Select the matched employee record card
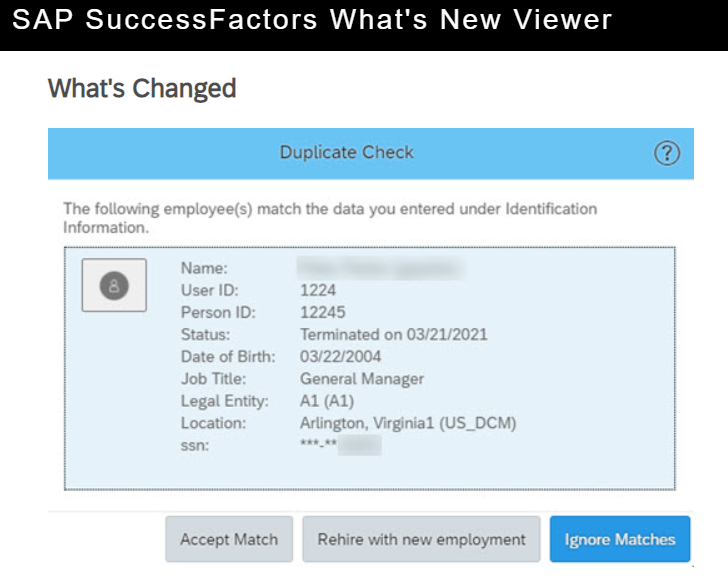This screenshot has width=728, height=576. click(370, 369)
